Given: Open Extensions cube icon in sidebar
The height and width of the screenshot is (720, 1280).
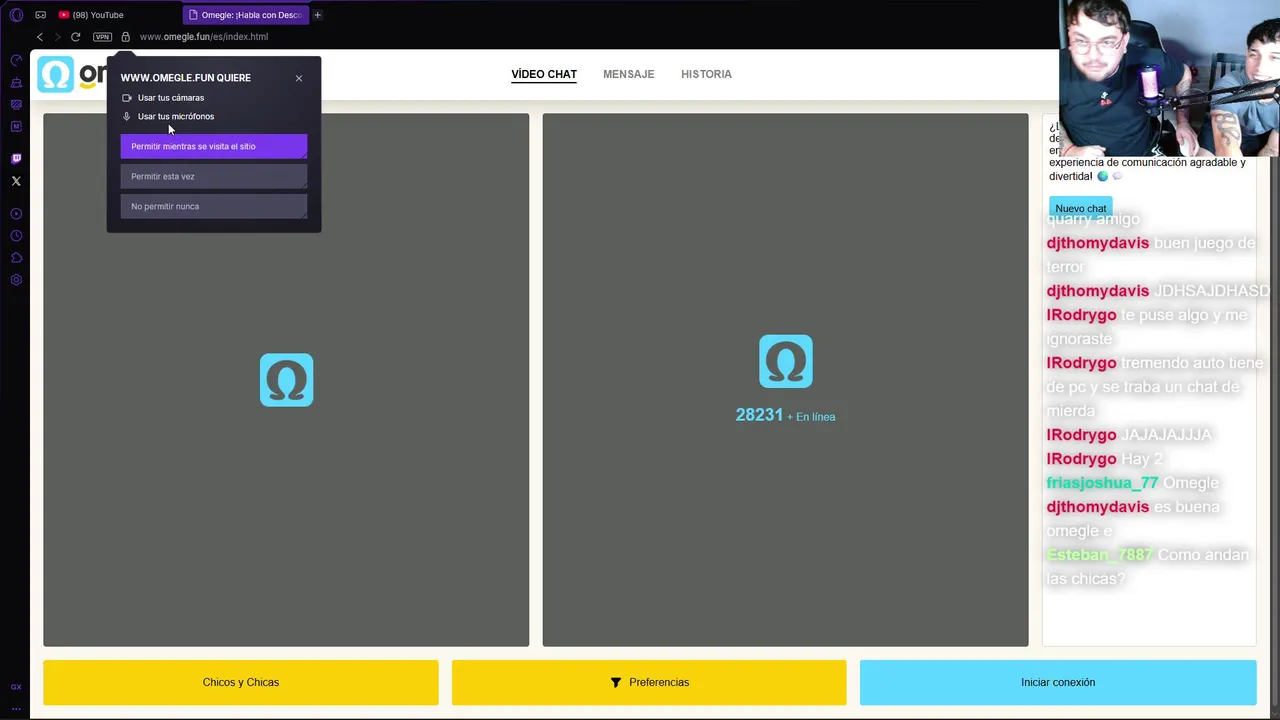Looking at the screenshot, I should pyautogui.click(x=16, y=258).
